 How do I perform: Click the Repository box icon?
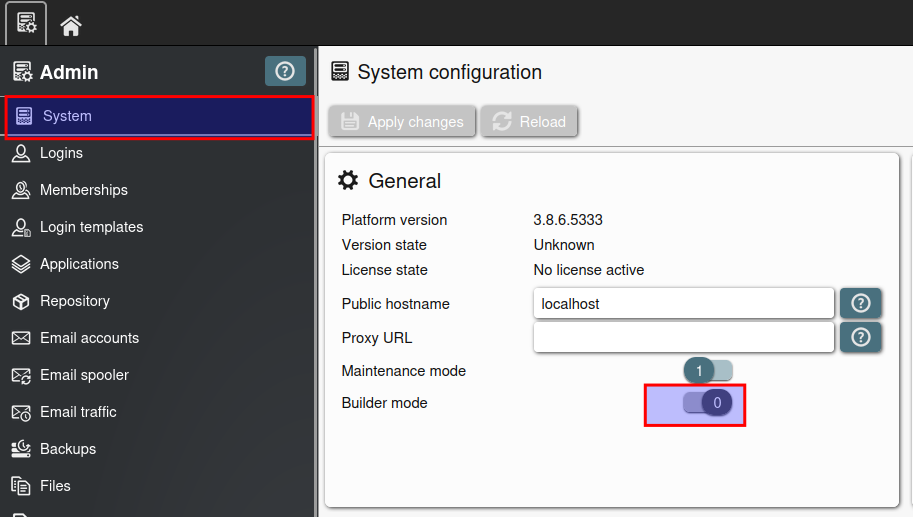[x=21, y=301]
